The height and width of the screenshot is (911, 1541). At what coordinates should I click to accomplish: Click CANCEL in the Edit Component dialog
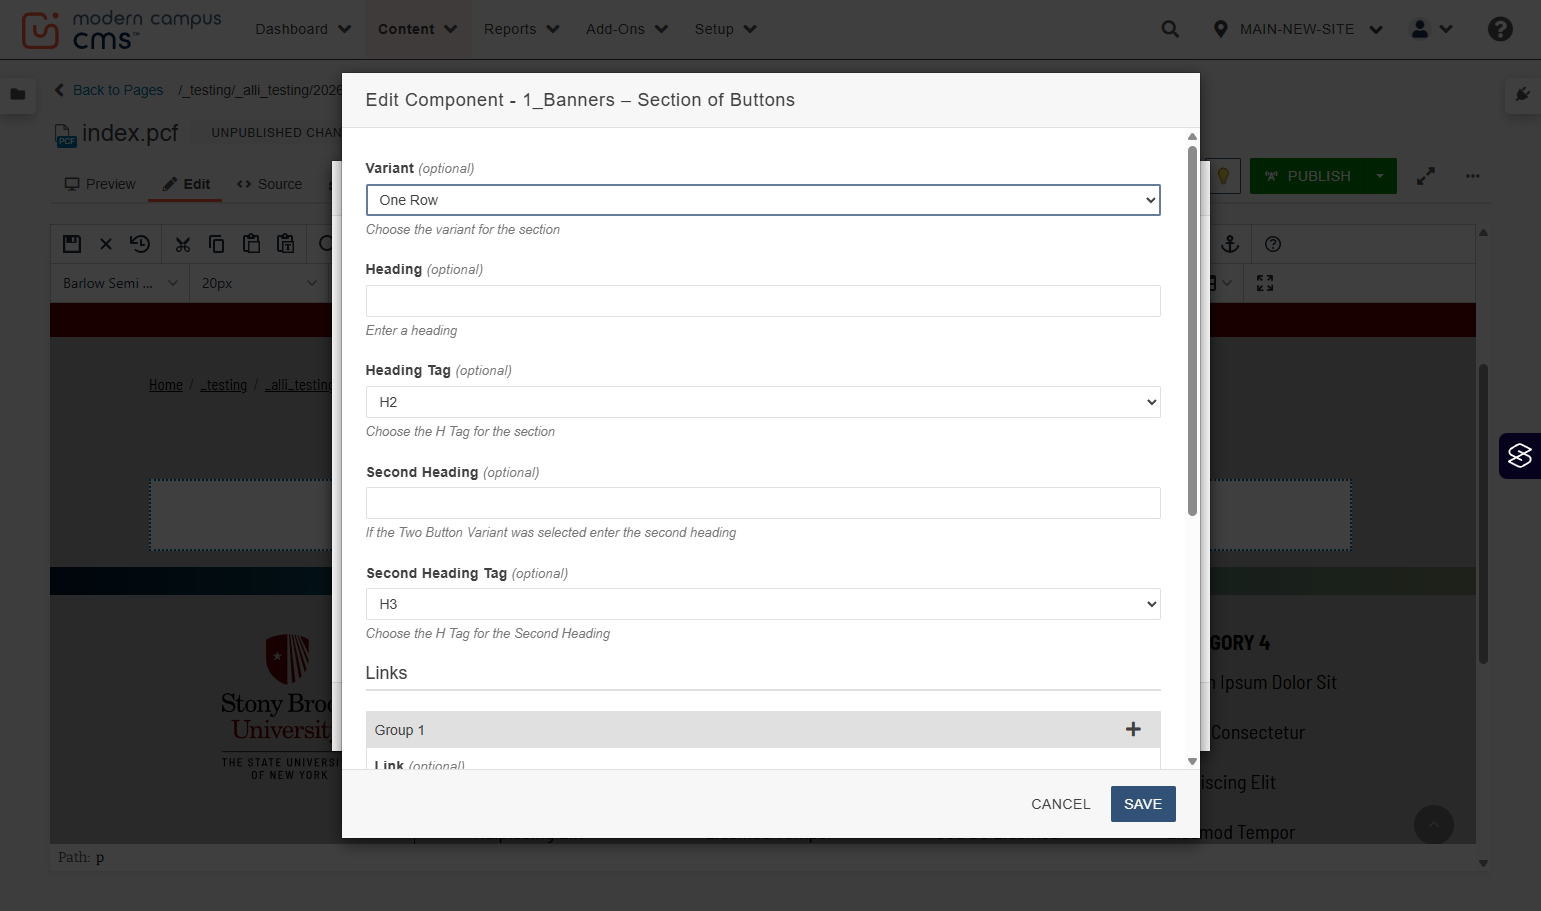point(1061,804)
